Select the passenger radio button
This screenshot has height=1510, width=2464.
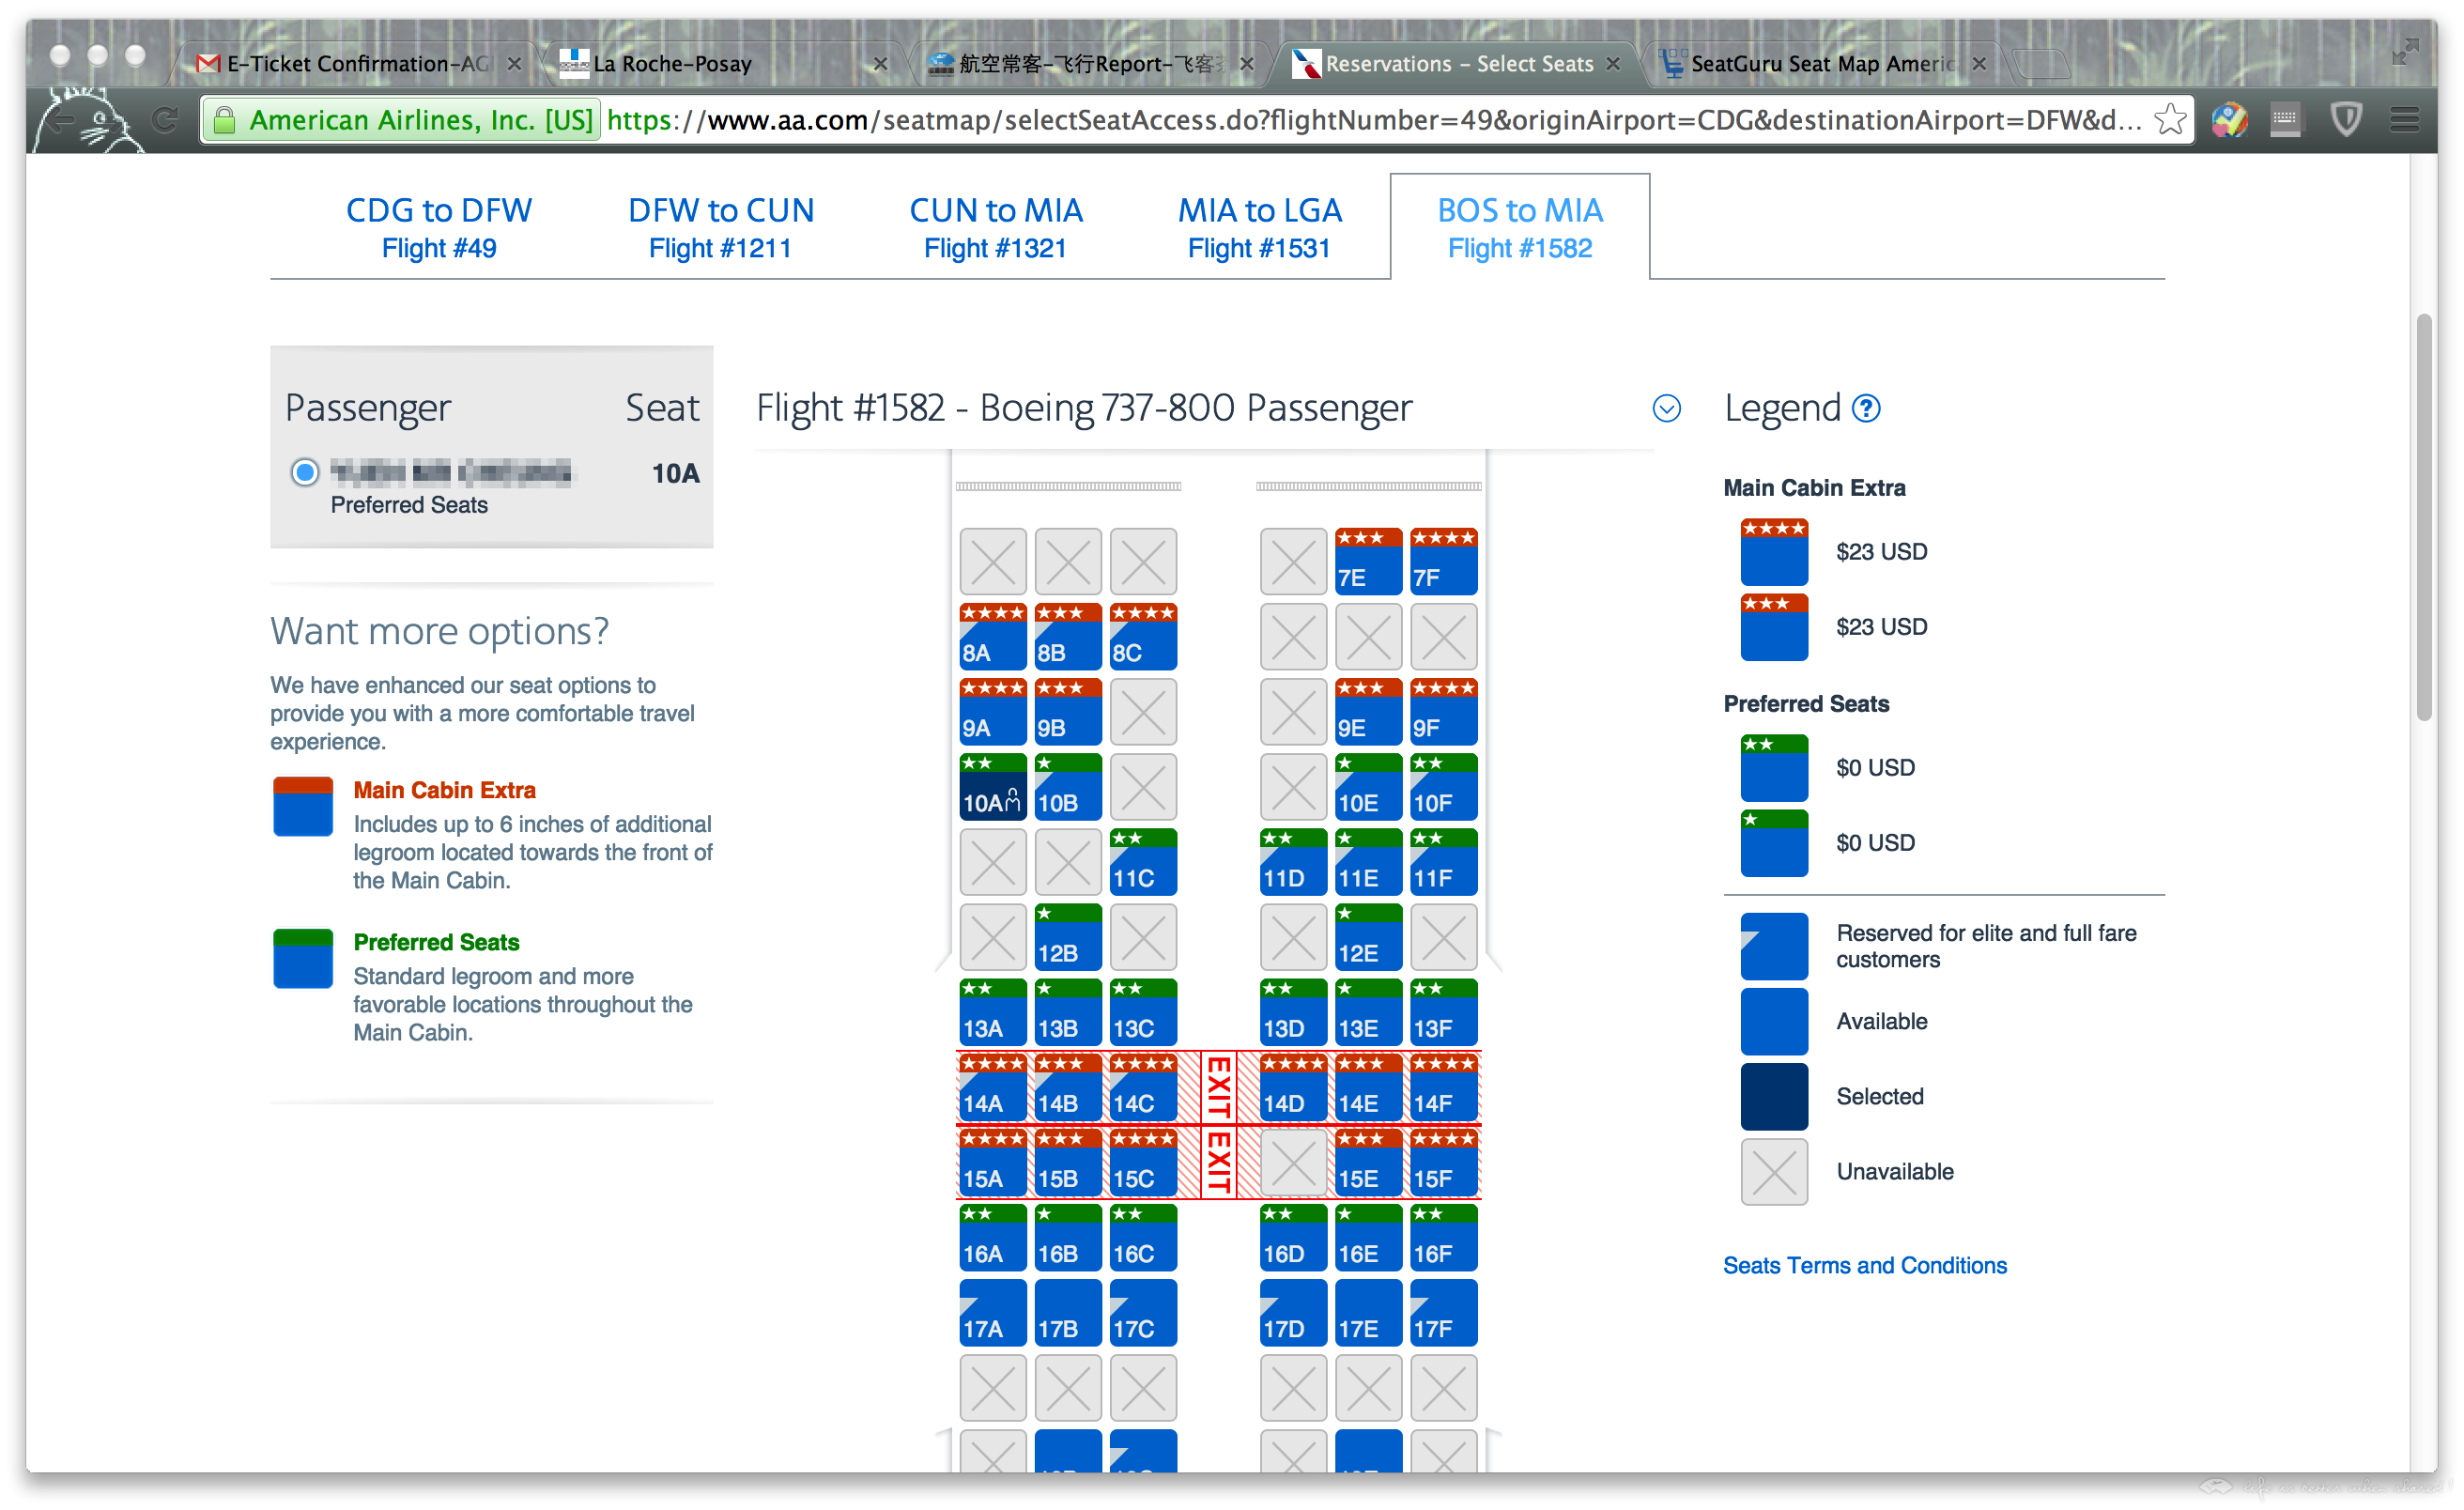pyautogui.click(x=304, y=471)
